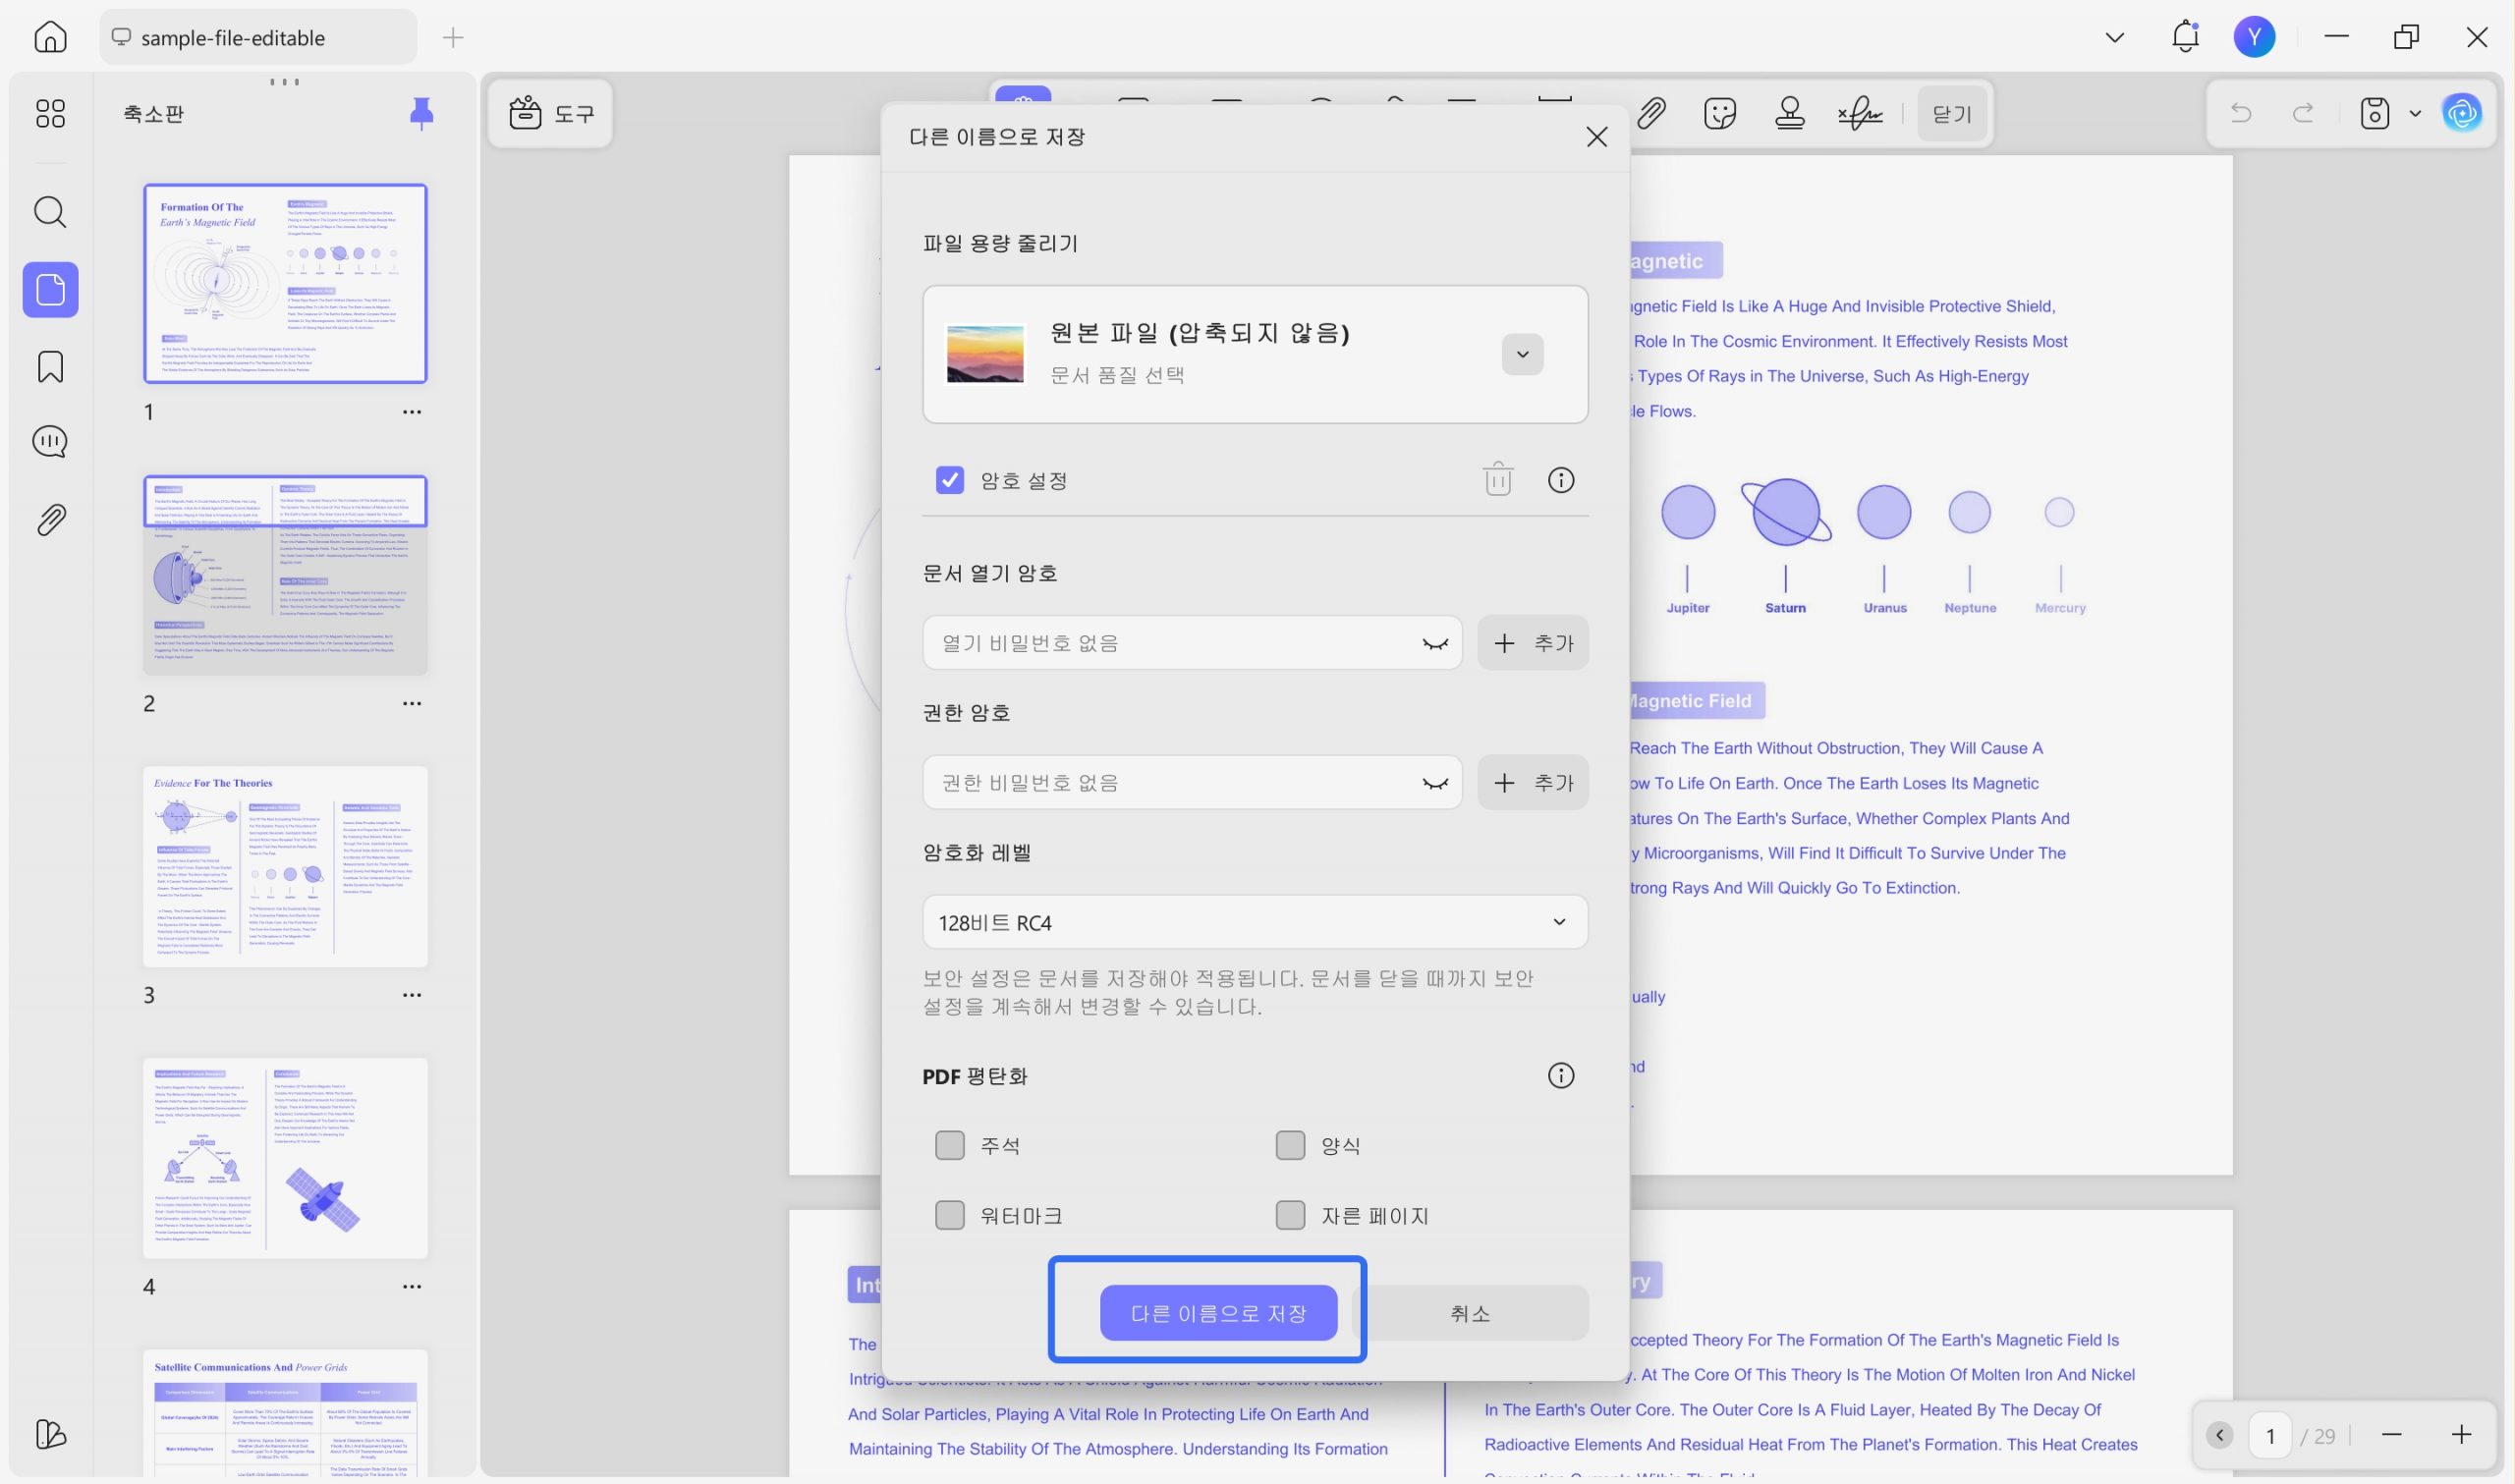Open the user account avatar Y

click(x=2254, y=37)
